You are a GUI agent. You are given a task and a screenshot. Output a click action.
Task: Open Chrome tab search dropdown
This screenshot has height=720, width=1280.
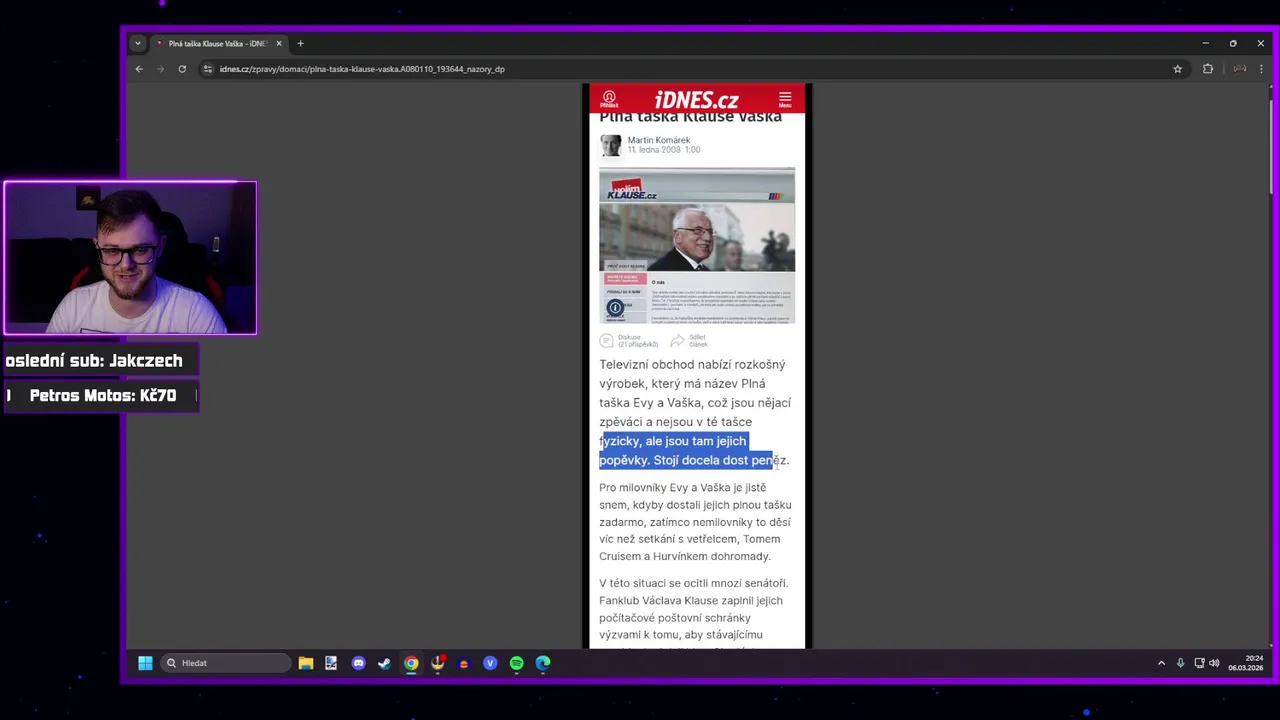138,43
